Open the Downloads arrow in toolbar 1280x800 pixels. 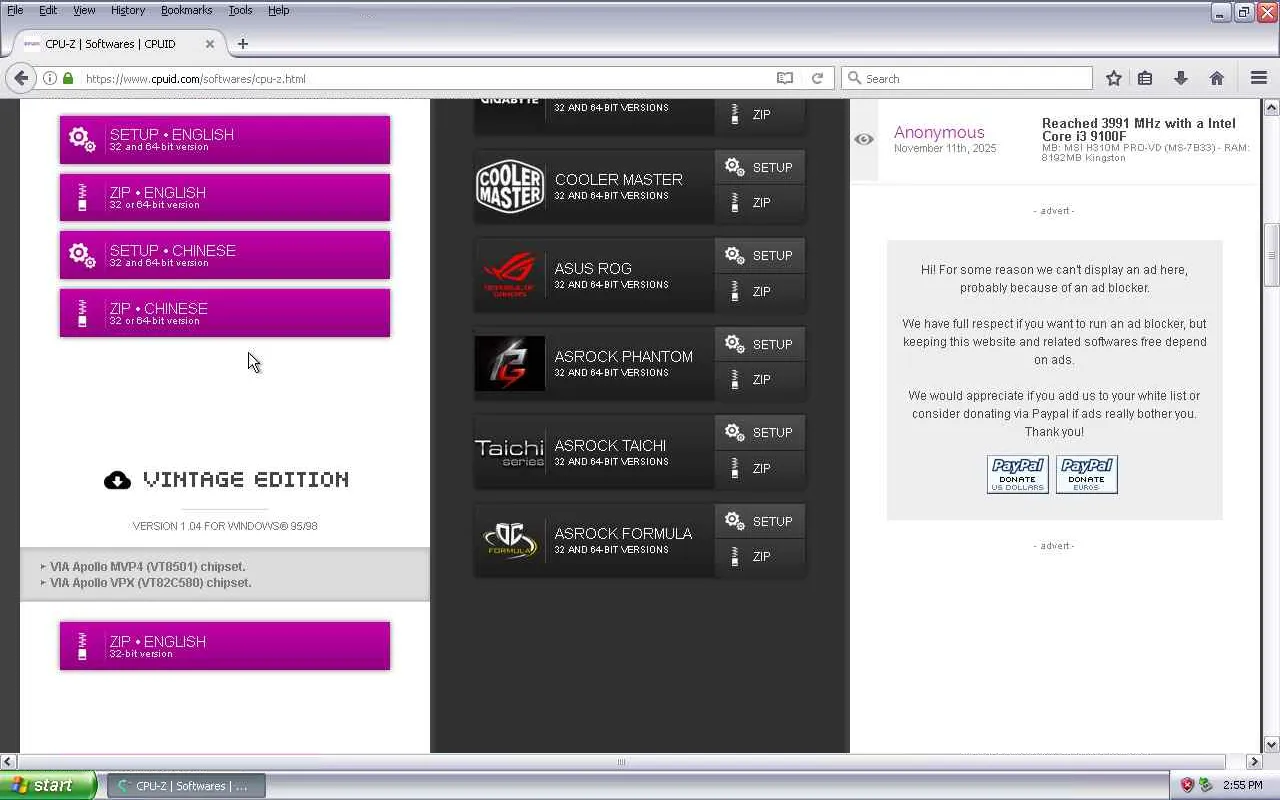(x=1181, y=78)
